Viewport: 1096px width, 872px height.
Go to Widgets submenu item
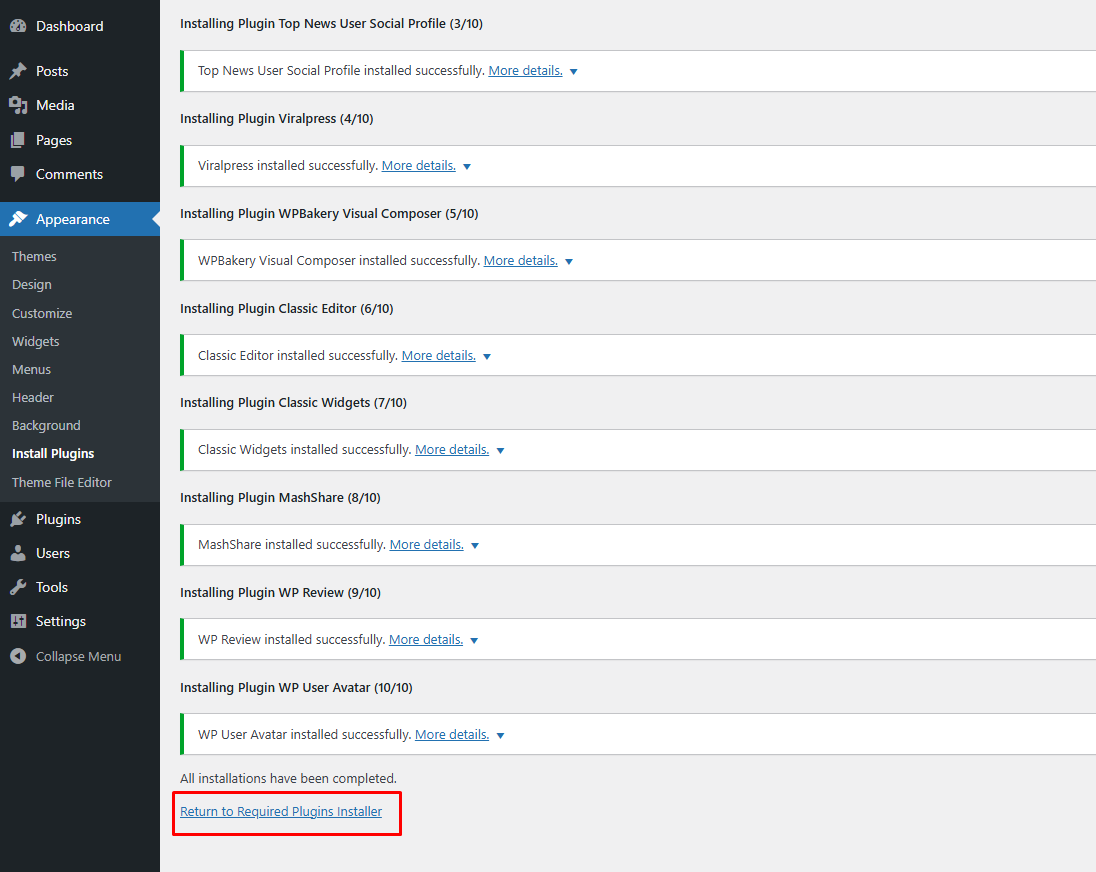click(x=36, y=341)
